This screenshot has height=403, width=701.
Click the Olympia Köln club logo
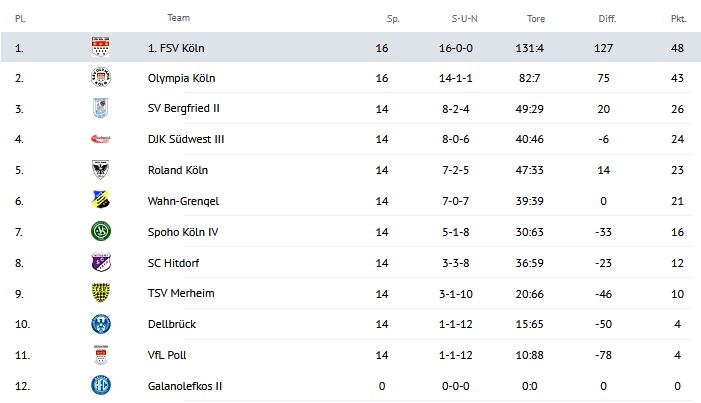(100, 78)
